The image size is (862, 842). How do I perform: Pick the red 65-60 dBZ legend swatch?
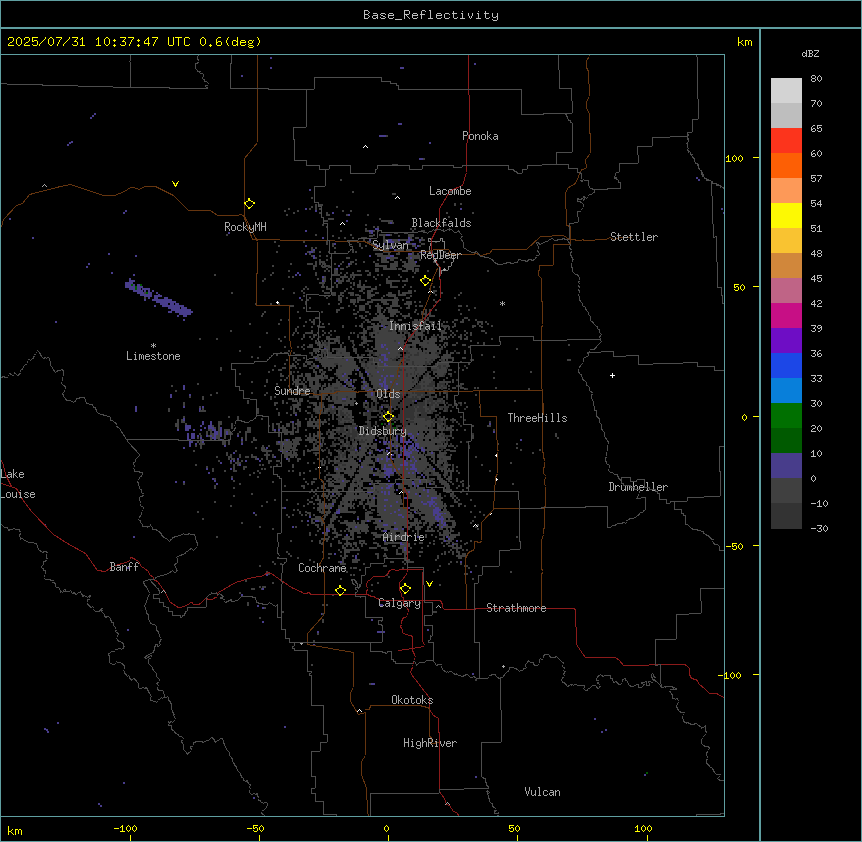click(786, 141)
